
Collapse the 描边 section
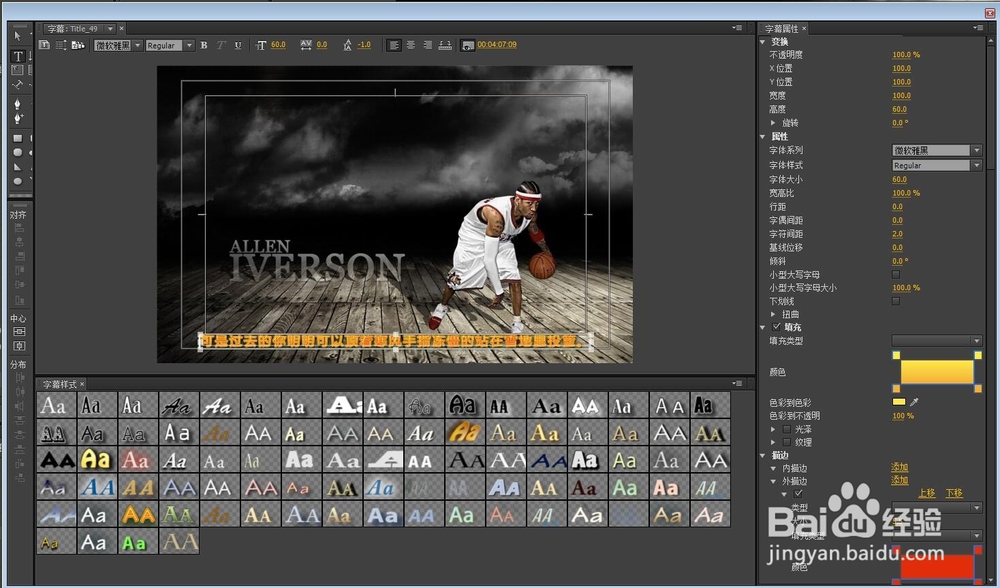click(763, 455)
